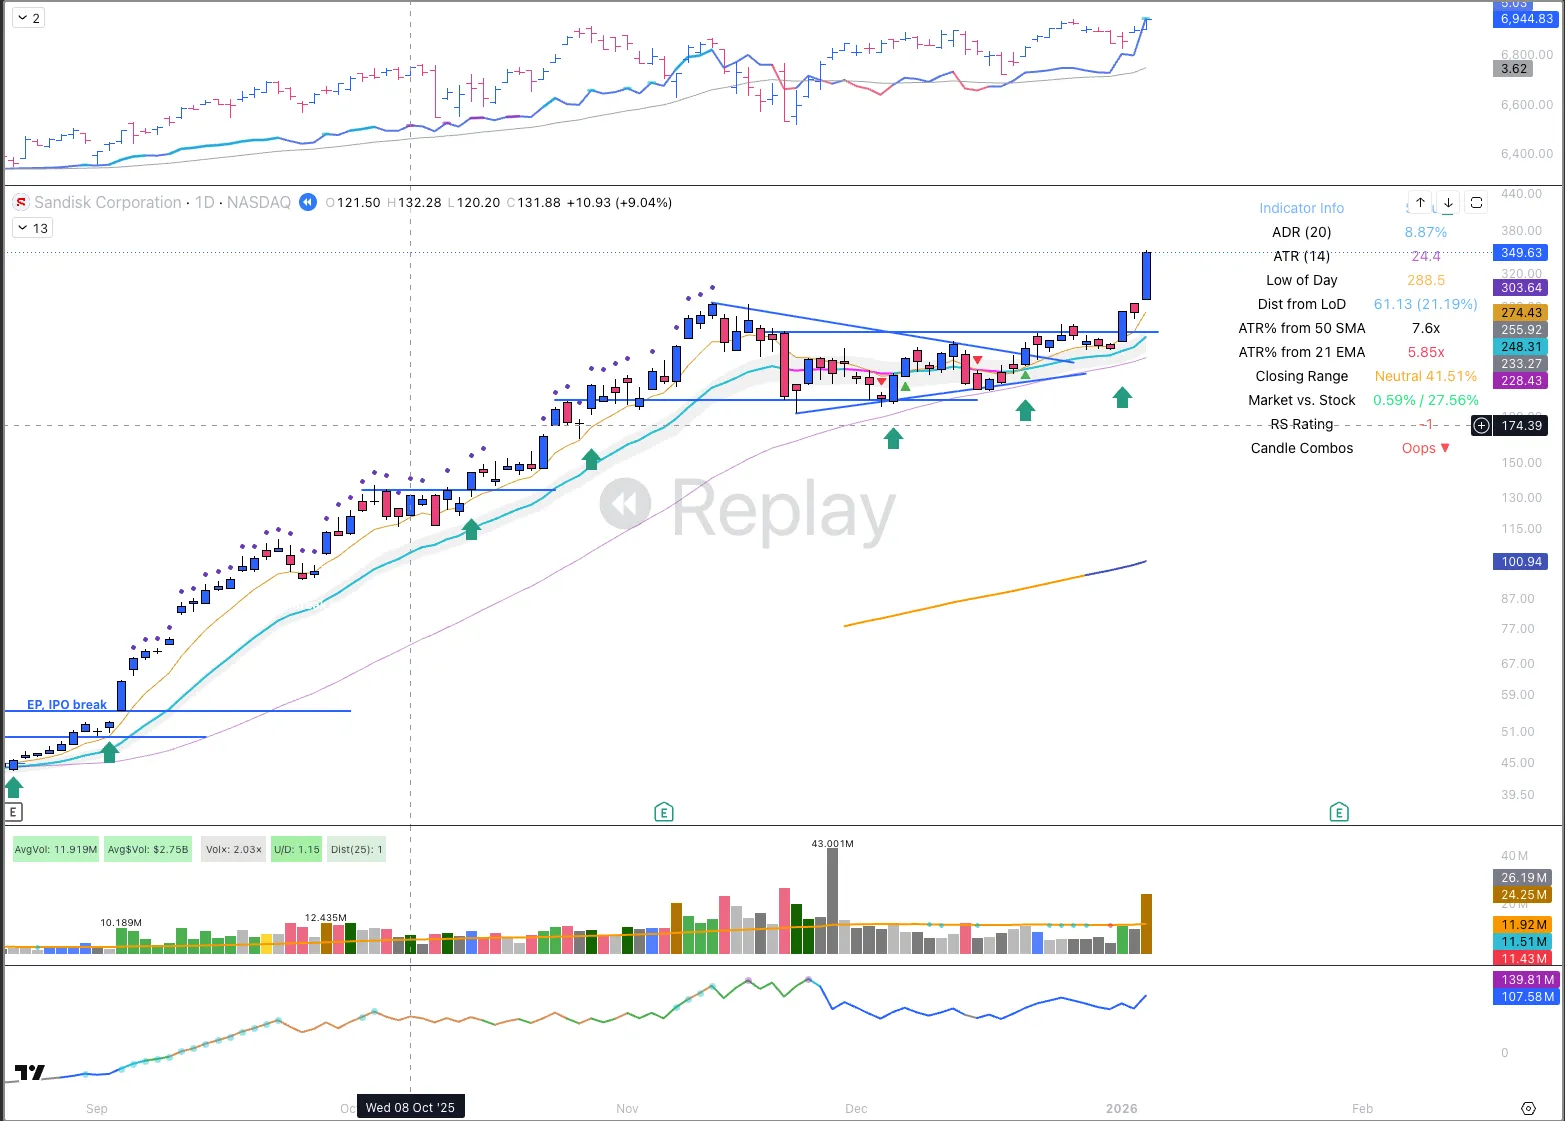Click the Market vs. Stock percentage value
This screenshot has width=1565, height=1121.
click(1426, 400)
